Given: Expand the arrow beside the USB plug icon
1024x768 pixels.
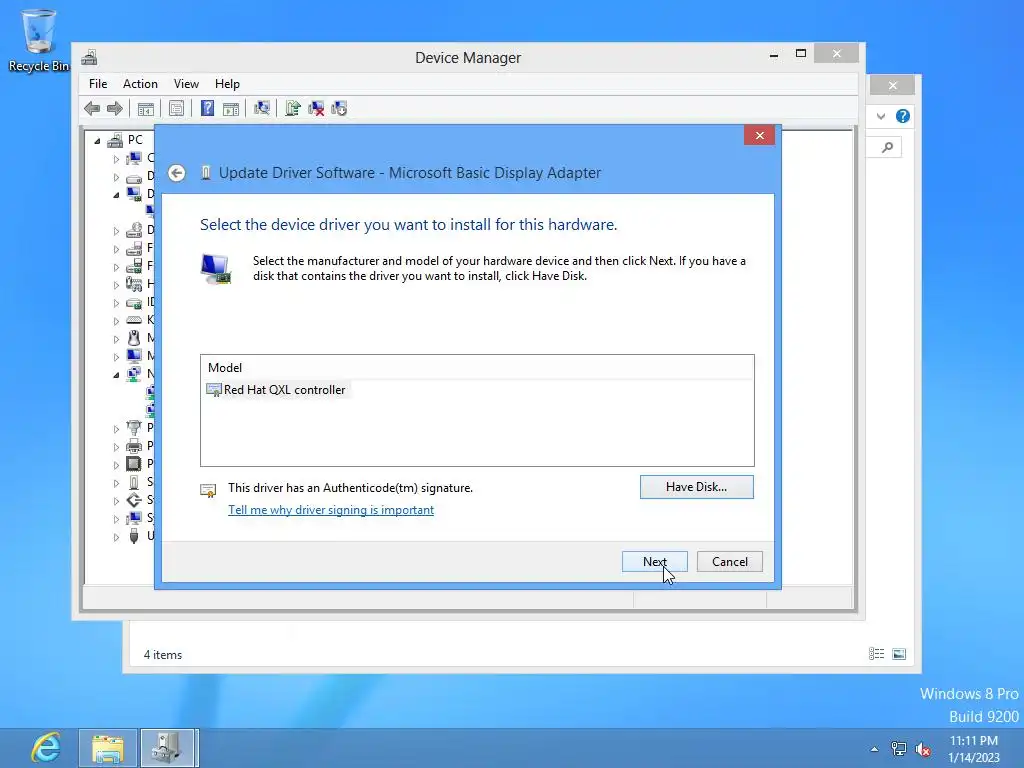Looking at the screenshot, I should [x=116, y=537].
